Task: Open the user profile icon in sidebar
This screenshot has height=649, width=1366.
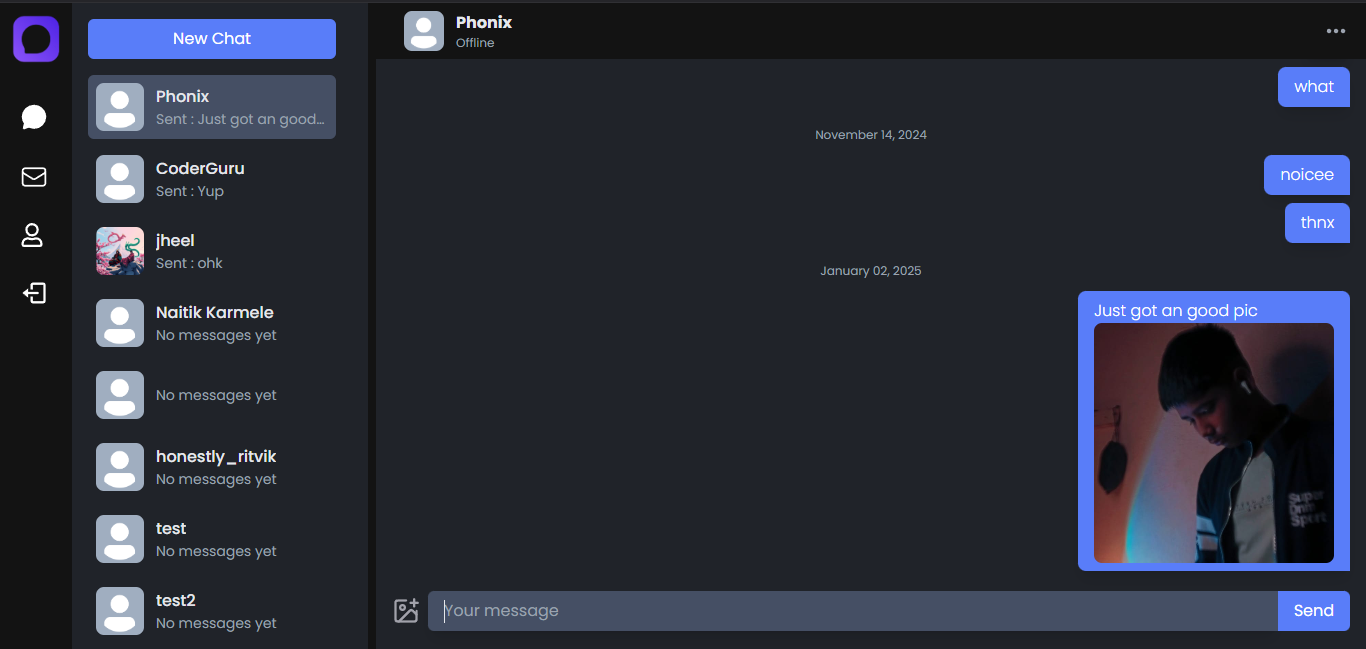Action: (33, 235)
